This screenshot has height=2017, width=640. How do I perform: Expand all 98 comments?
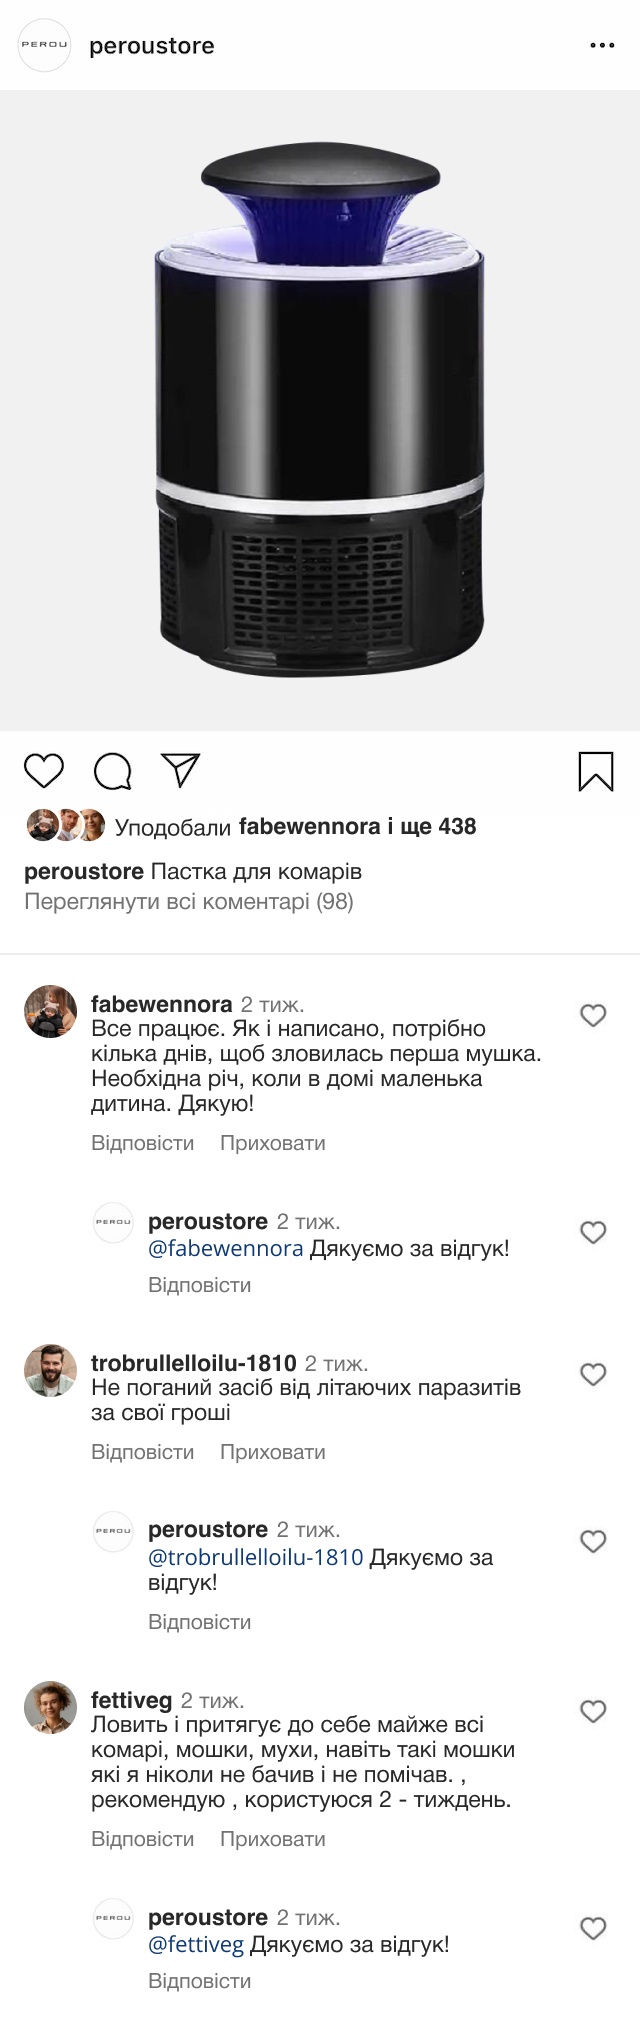pyautogui.click(x=188, y=902)
